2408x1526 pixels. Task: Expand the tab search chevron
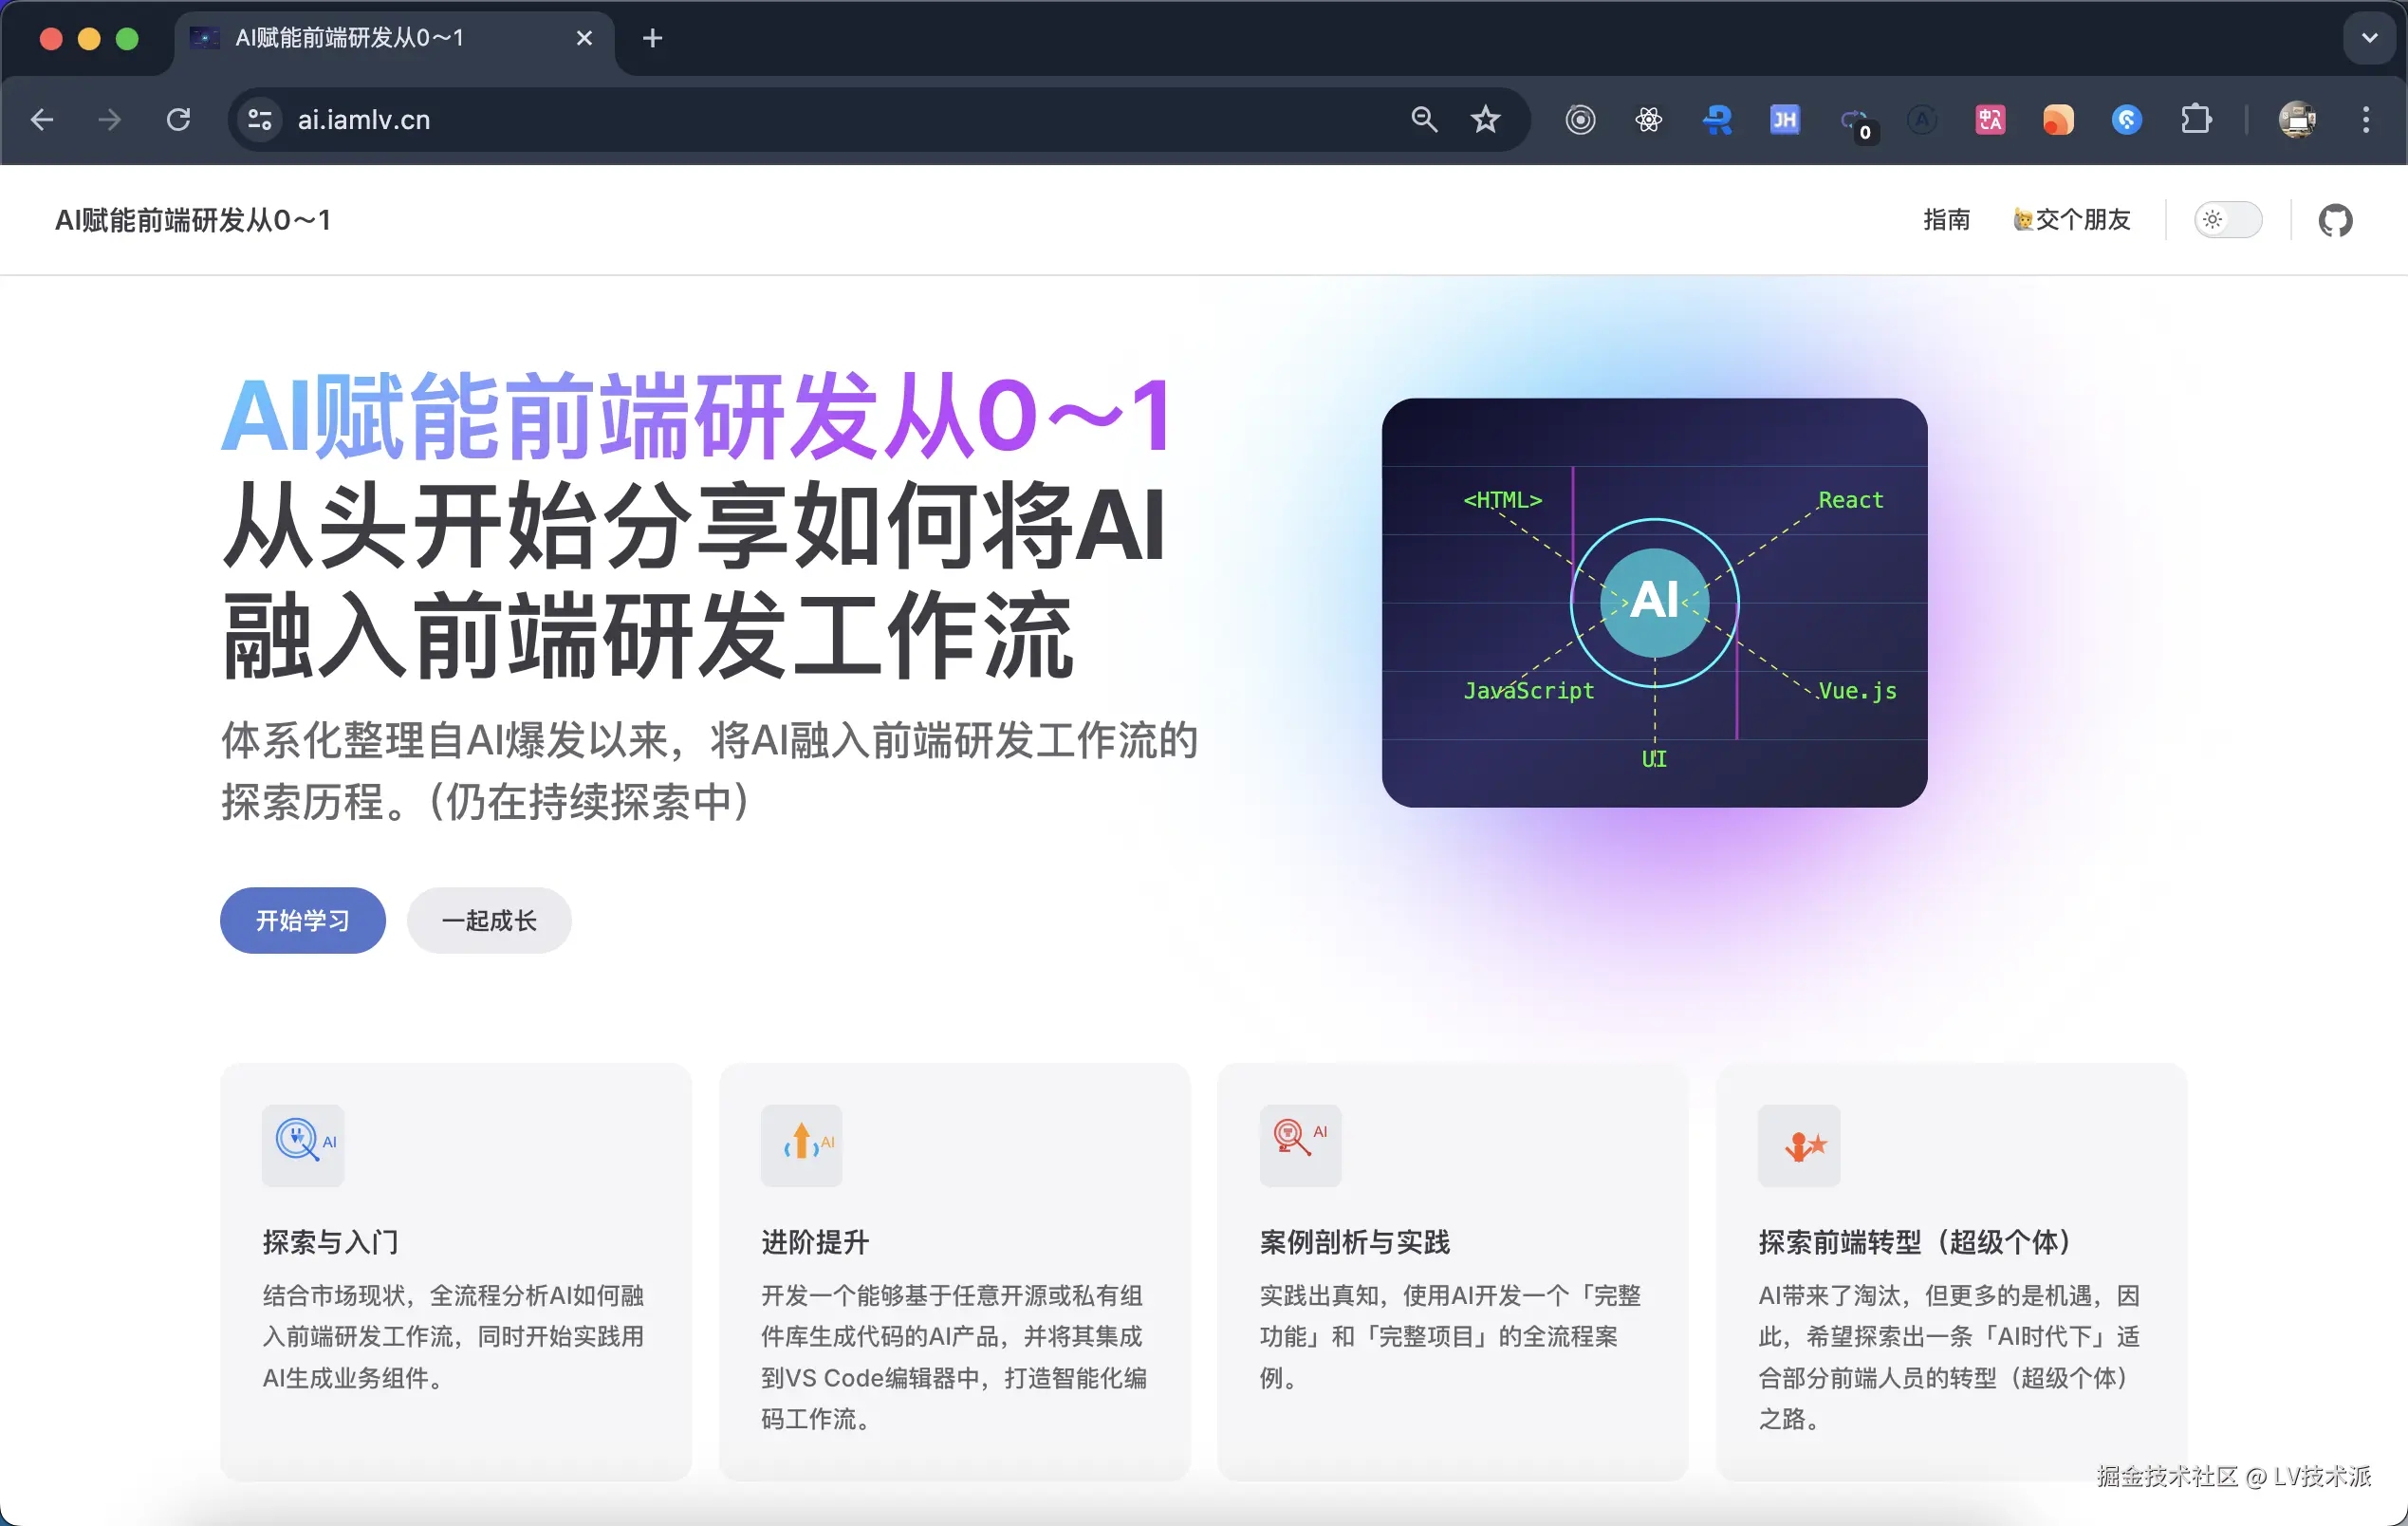tap(2369, 38)
